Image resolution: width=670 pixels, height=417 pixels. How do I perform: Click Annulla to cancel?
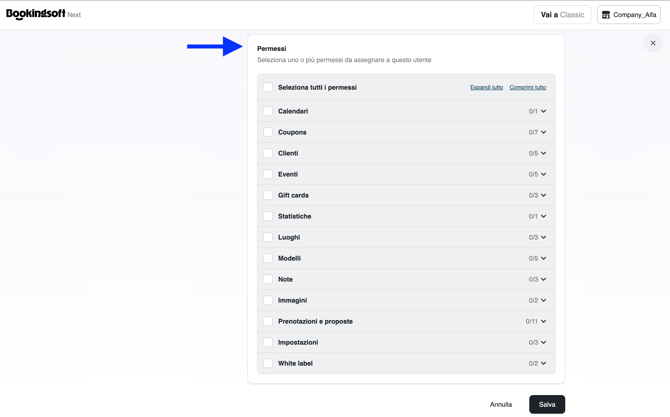501,404
